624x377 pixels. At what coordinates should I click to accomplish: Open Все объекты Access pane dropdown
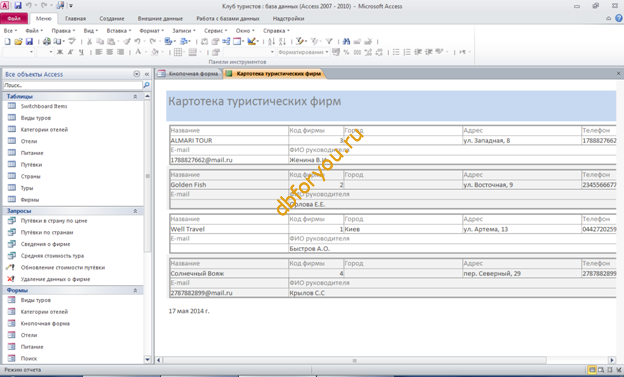point(136,74)
